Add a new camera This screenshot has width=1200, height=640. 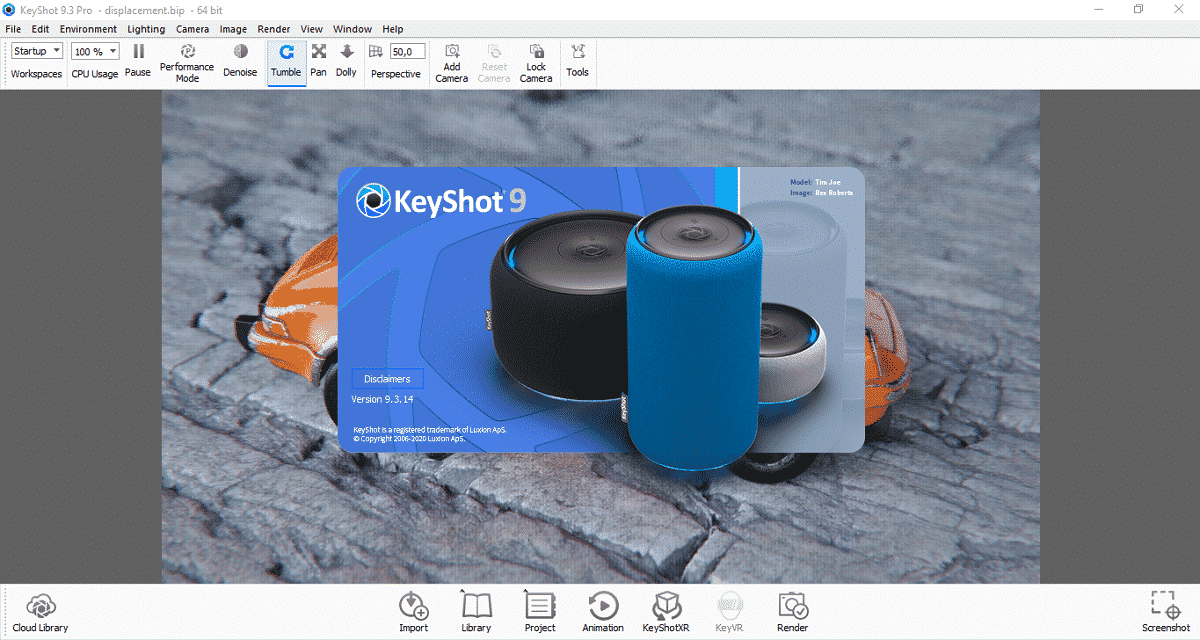pyautogui.click(x=452, y=63)
